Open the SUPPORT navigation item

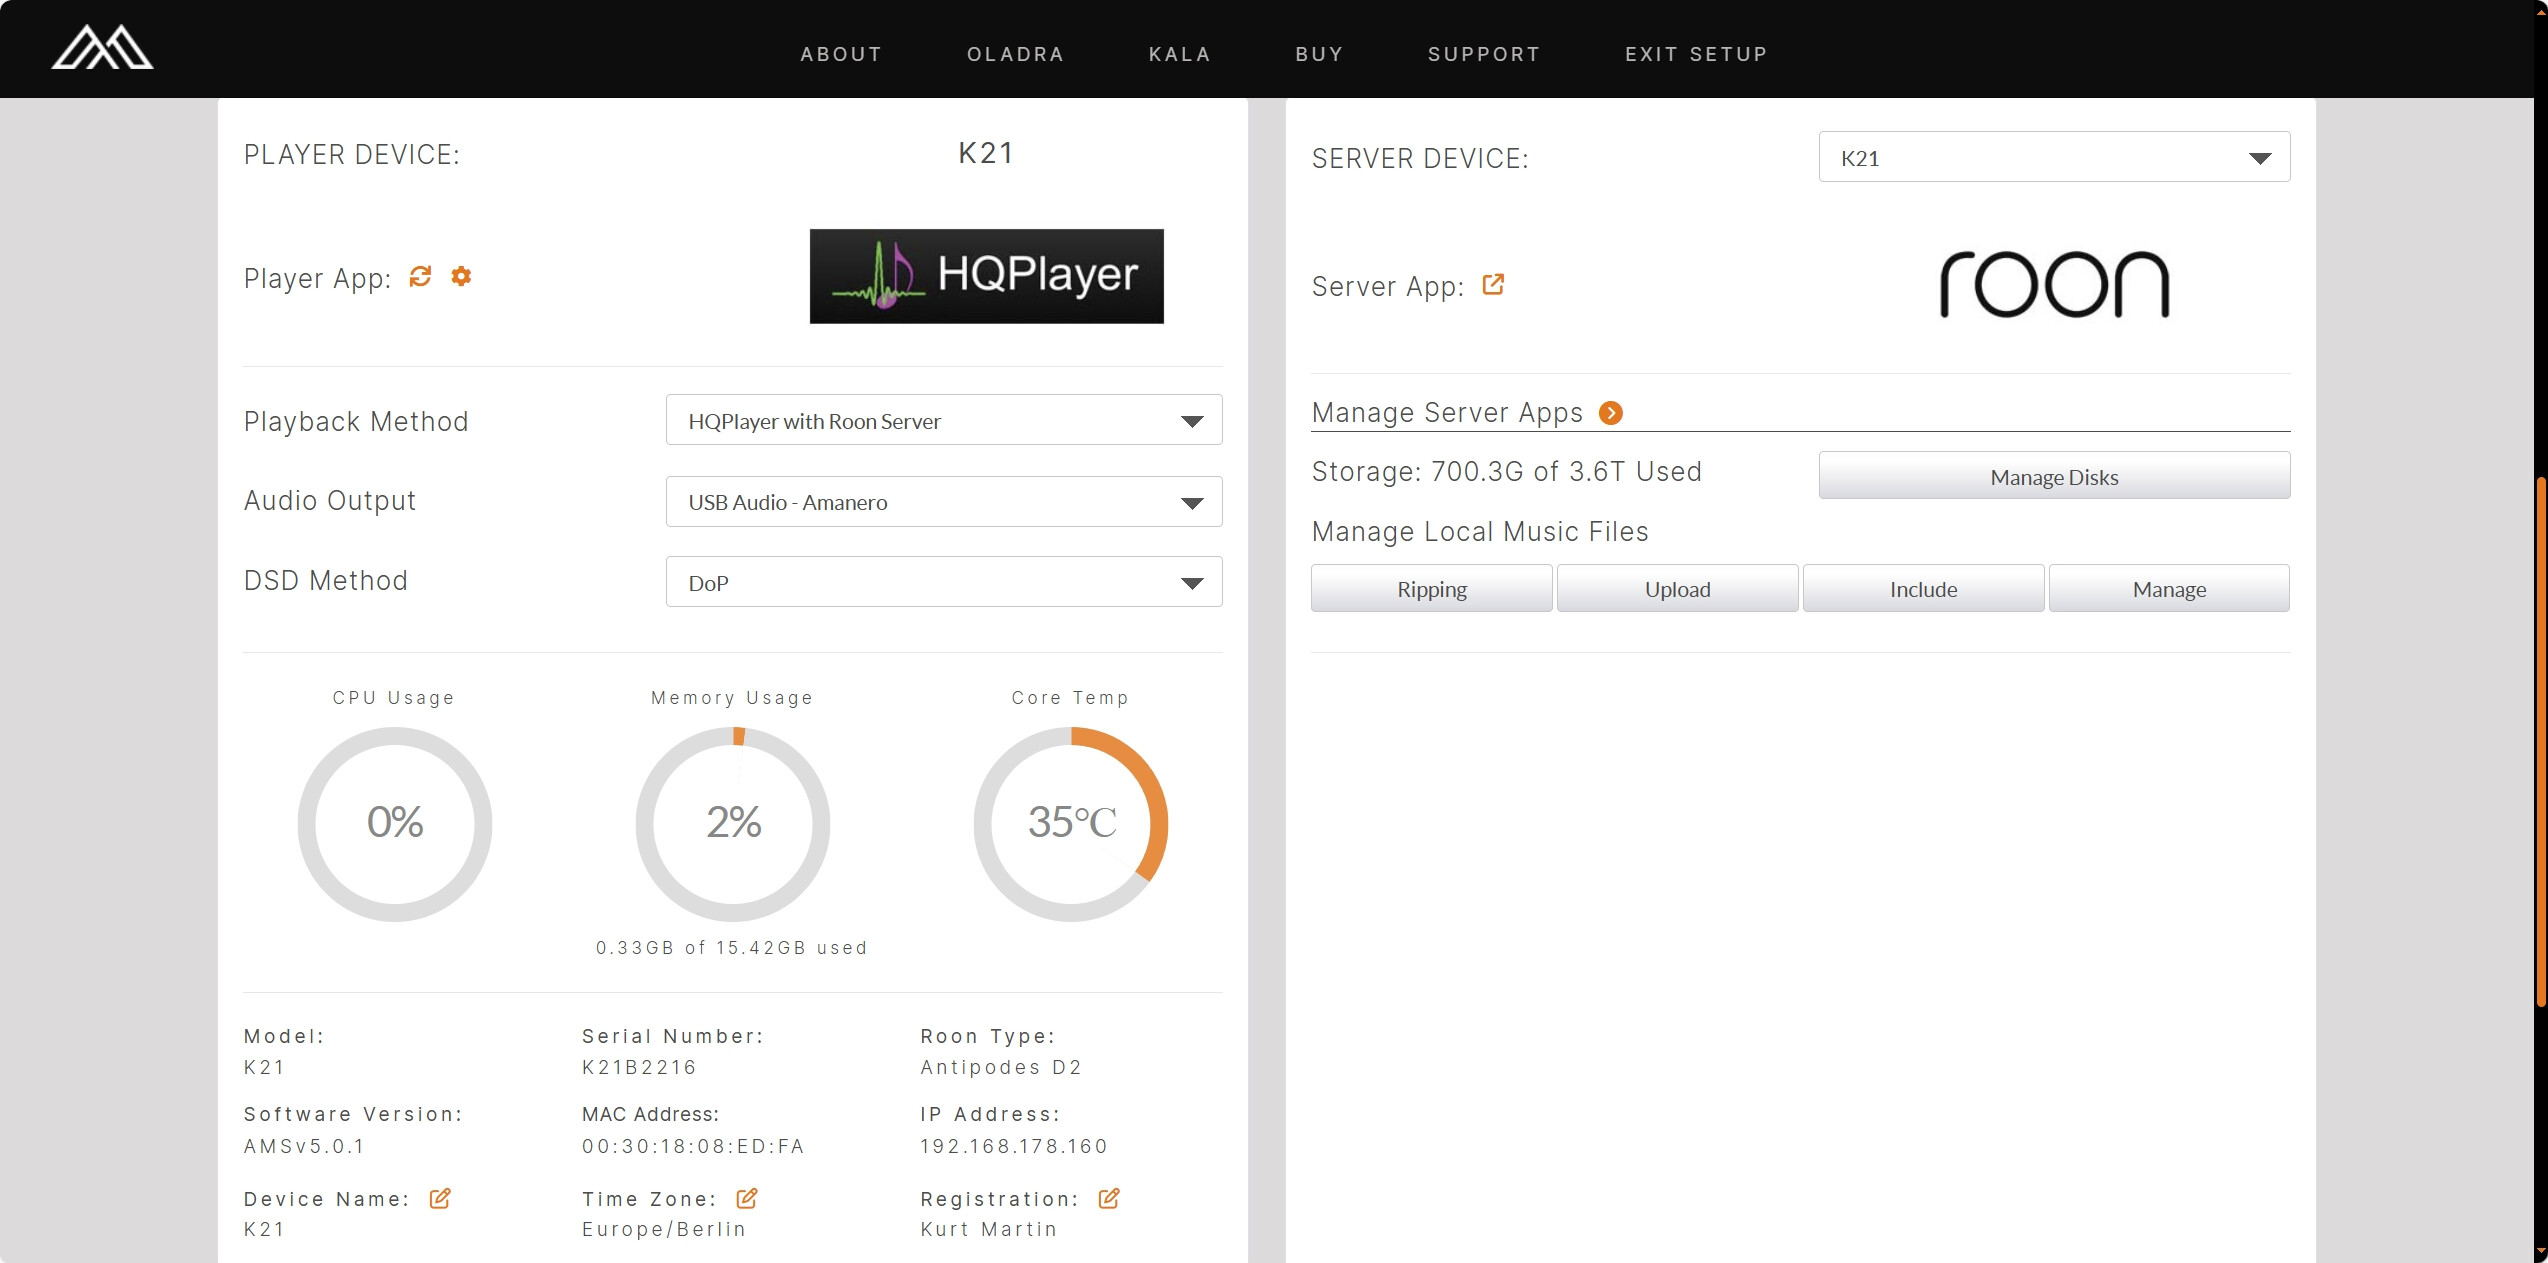pyautogui.click(x=1484, y=54)
